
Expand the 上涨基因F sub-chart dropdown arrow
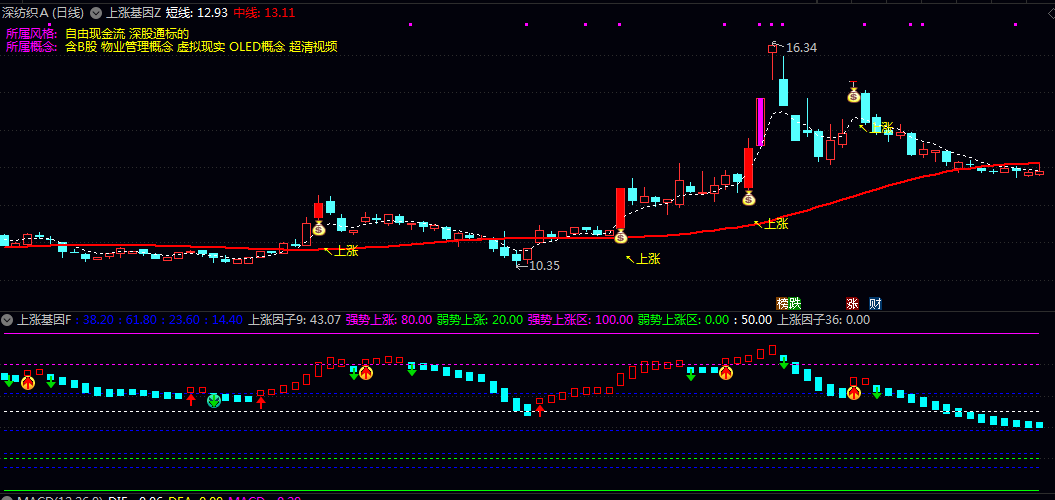pos(8,320)
